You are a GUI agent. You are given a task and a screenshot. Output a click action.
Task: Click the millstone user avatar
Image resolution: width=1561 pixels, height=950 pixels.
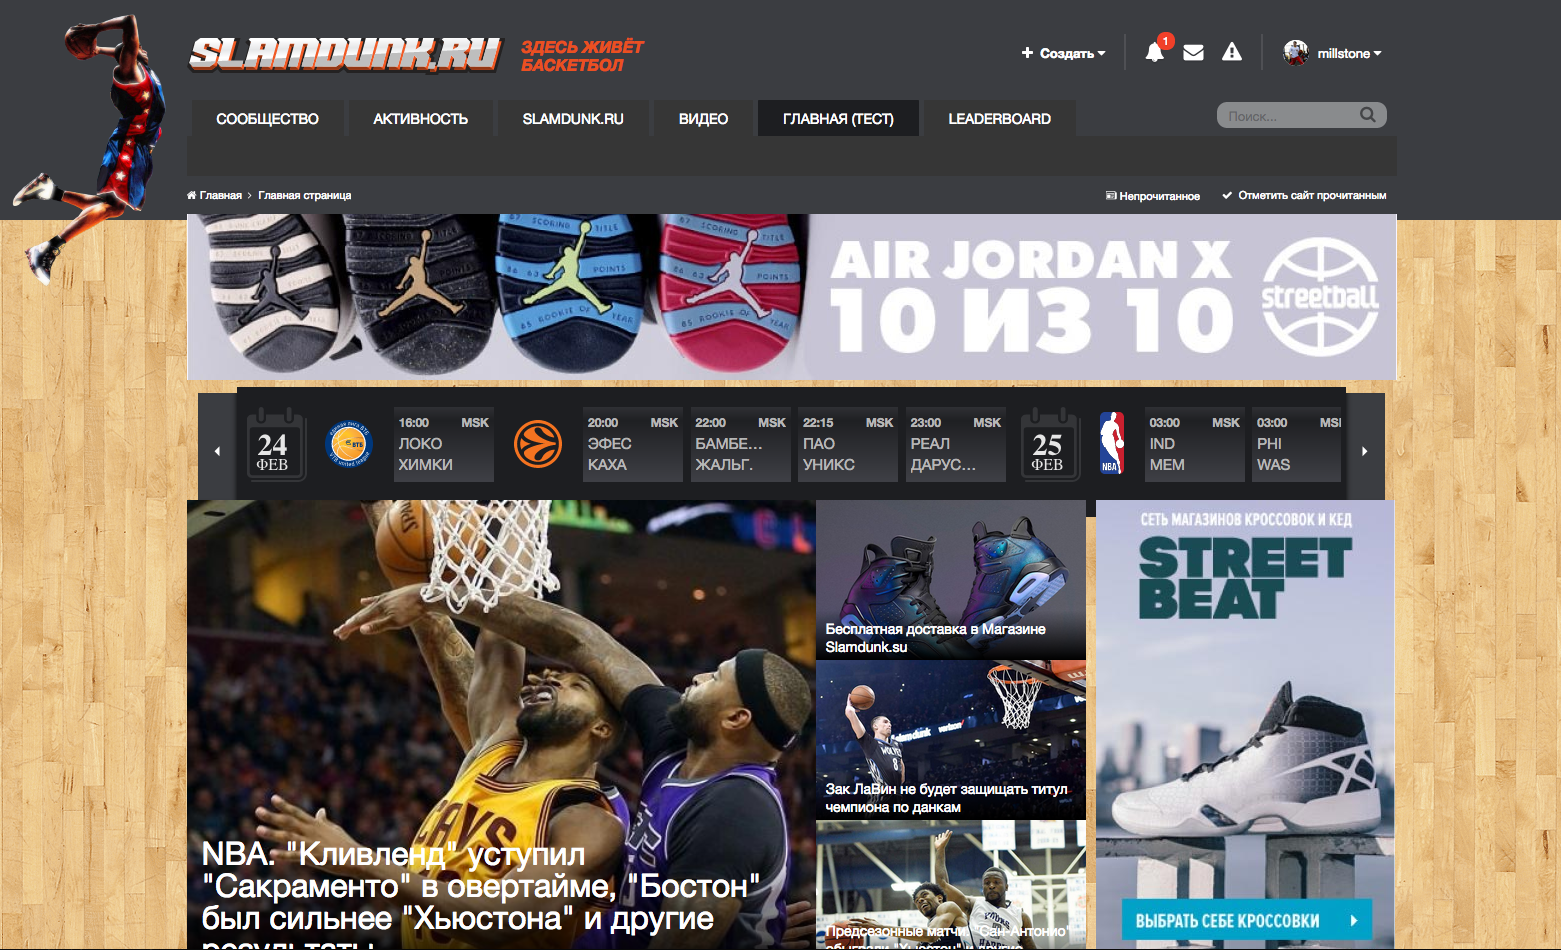point(1296,53)
